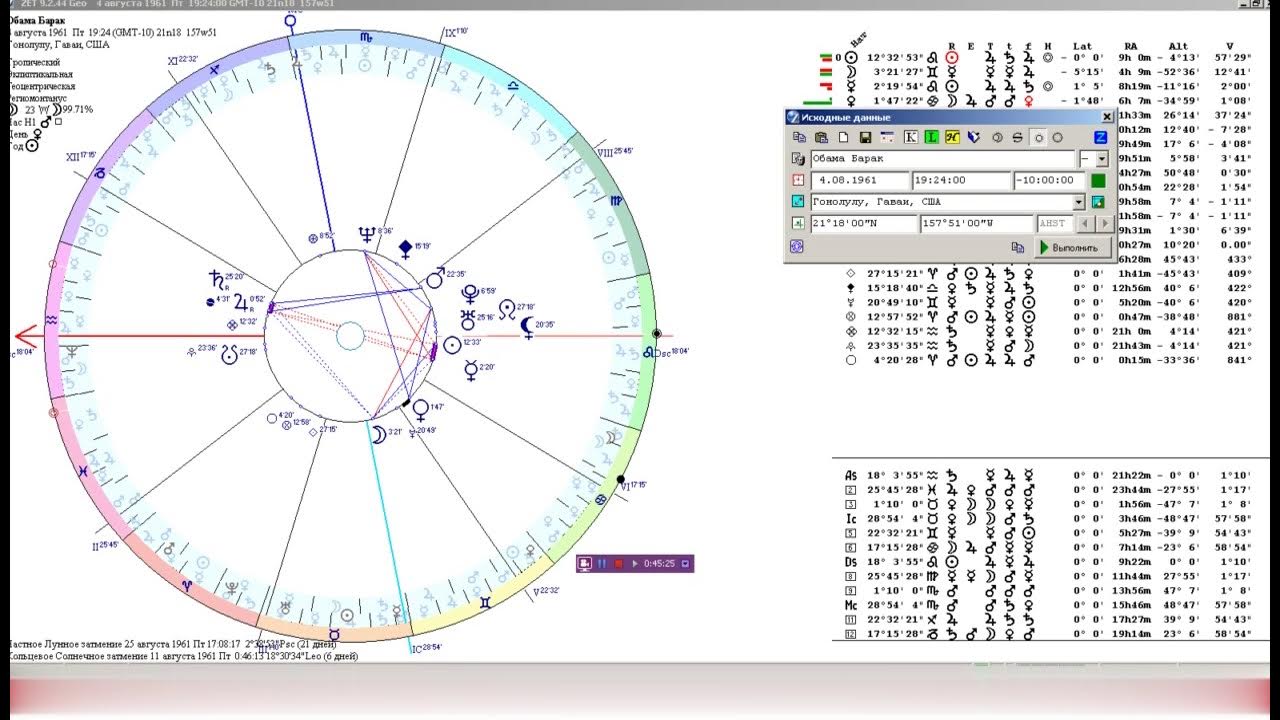Click the time field 19:24:00
Screen dimensions: 1280x720
pos(961,180)
